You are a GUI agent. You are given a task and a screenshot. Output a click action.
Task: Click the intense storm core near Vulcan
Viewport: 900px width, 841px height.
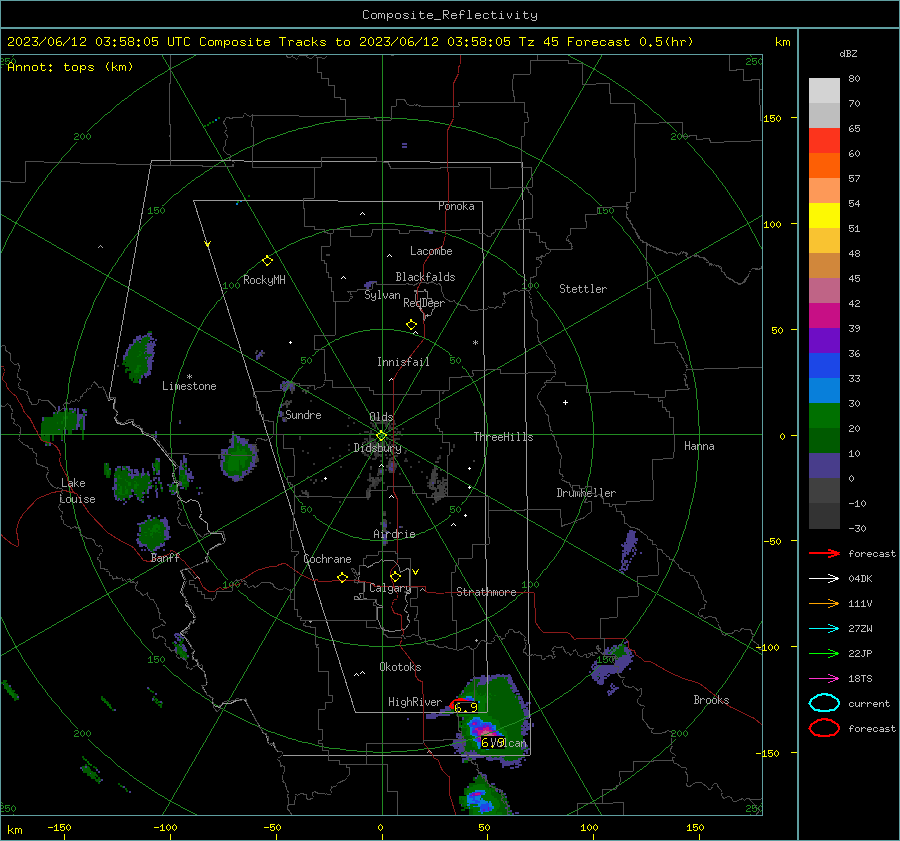(485, 731)
